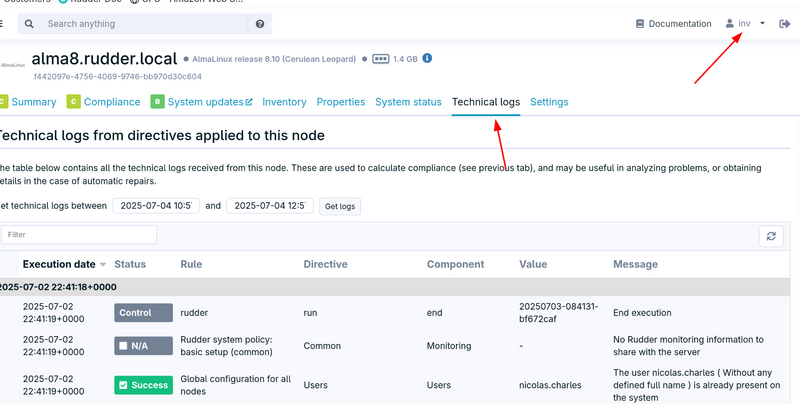Image resolution: width=800 pixels, height=404 pixels.
Task: Sort by the Directive column header
Action: coord(326,264)
